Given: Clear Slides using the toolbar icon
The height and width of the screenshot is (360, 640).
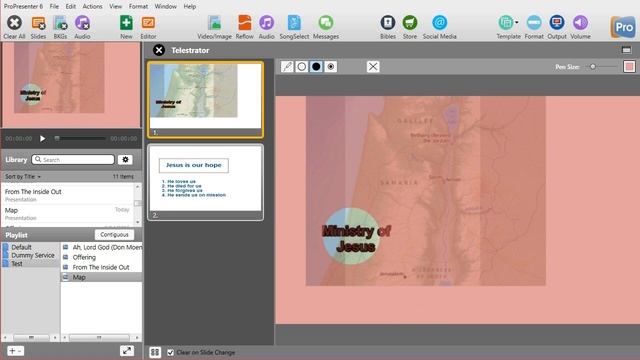Looking at the screenshot, I should point(38,23).
